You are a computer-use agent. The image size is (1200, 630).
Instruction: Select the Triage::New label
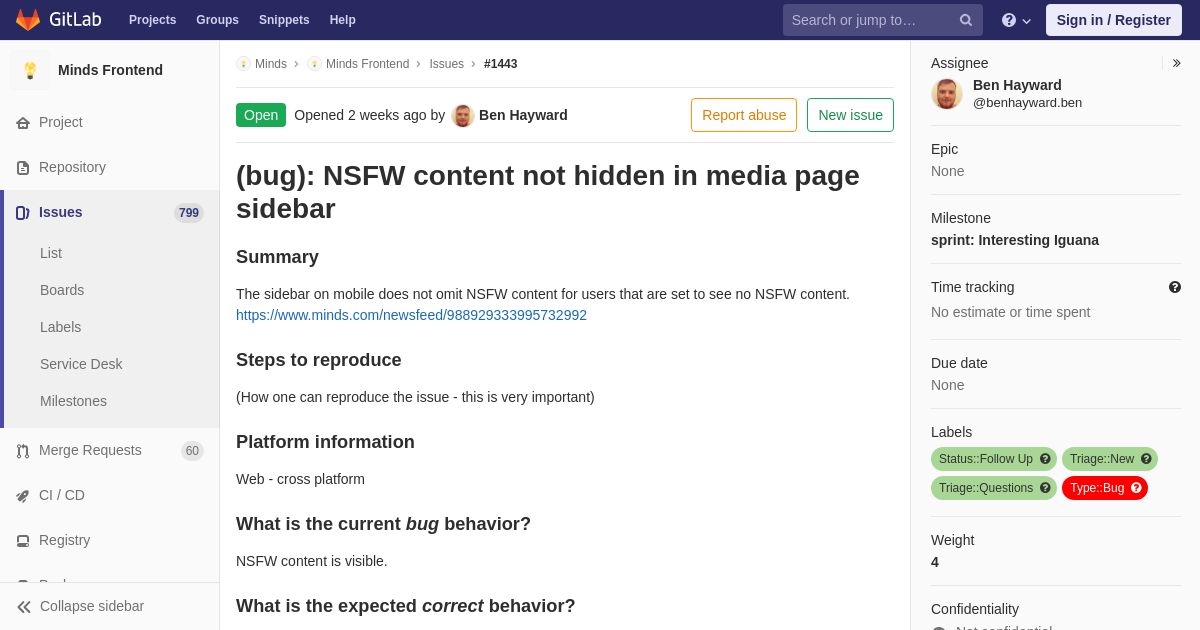coord(1101,459)
